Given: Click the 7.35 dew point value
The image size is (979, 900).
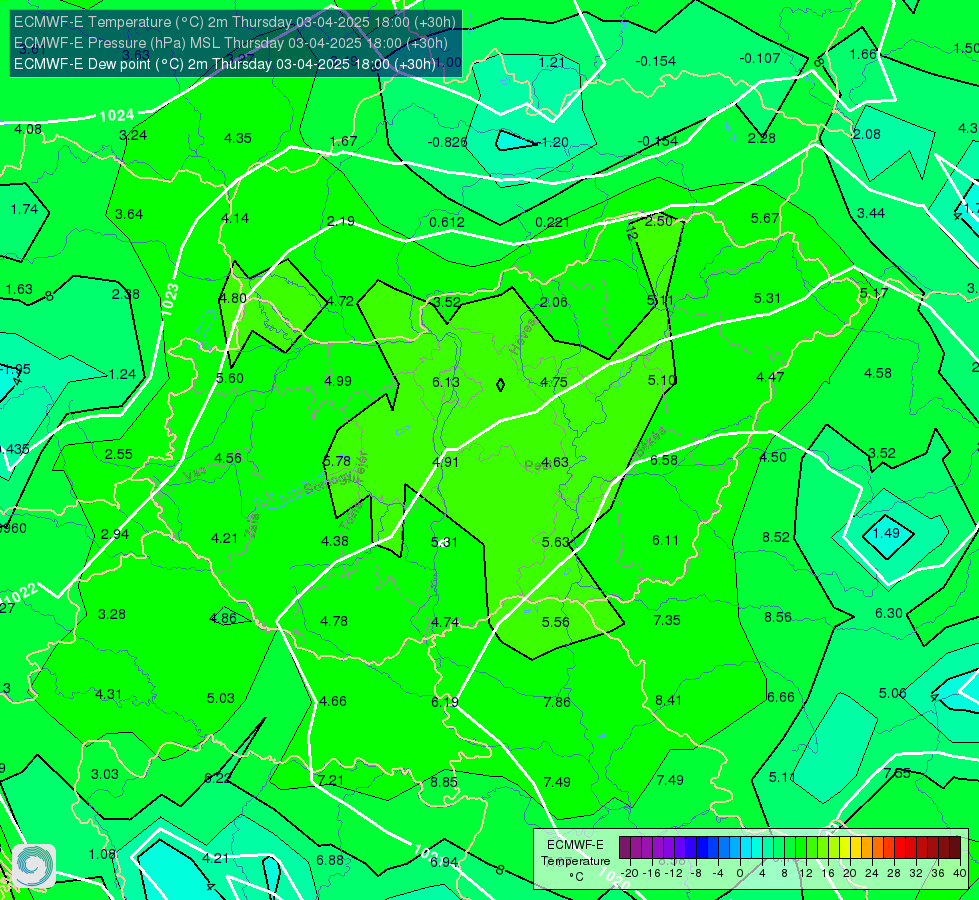Looking at the screenshot, I should pos(667,620).
